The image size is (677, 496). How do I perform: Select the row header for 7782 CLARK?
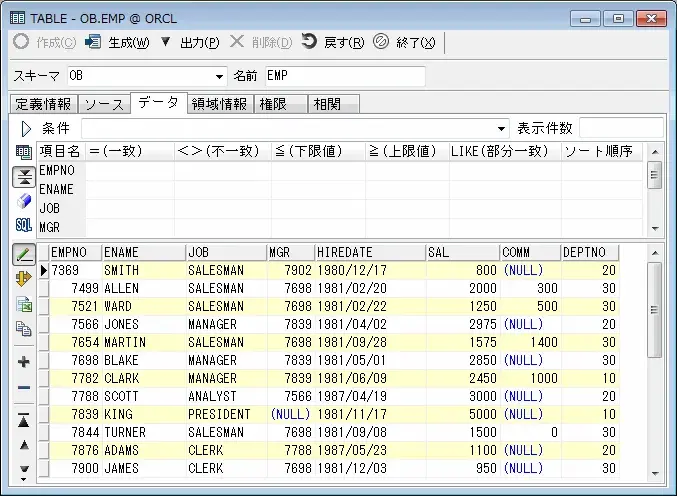coord(44,378)
